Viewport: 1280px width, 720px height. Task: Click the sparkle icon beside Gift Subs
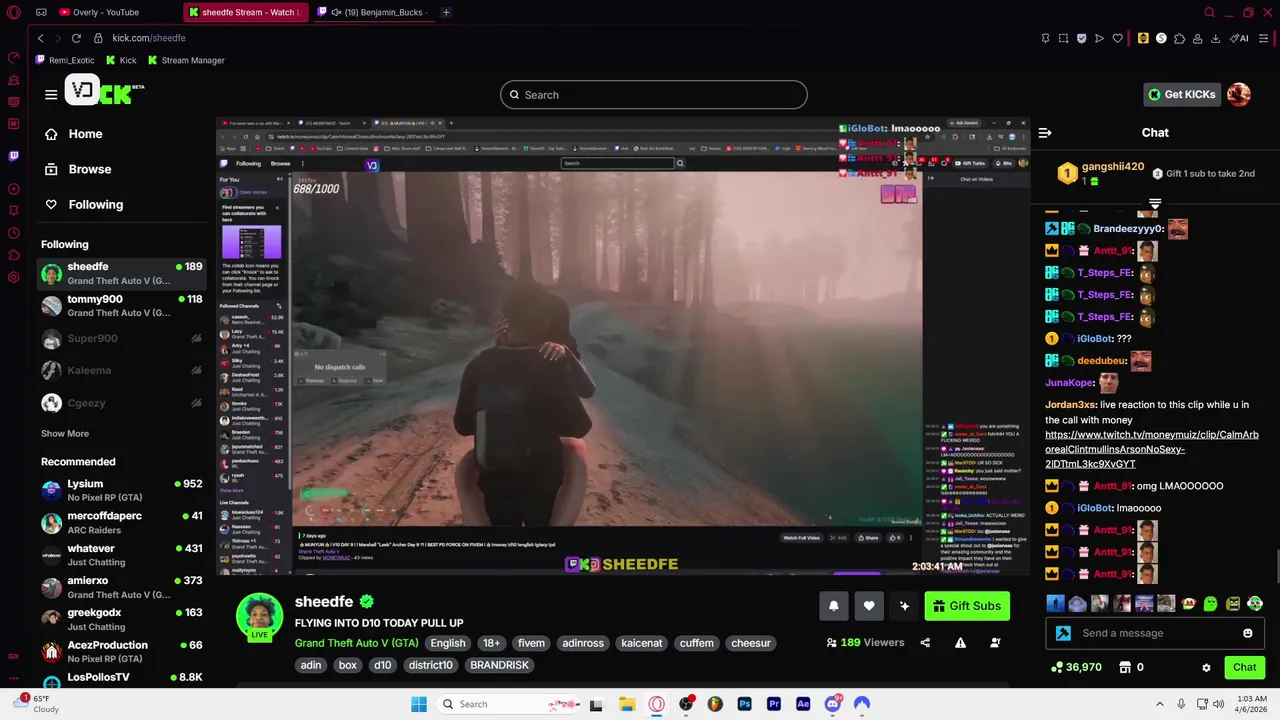click(x=904, y=606)
